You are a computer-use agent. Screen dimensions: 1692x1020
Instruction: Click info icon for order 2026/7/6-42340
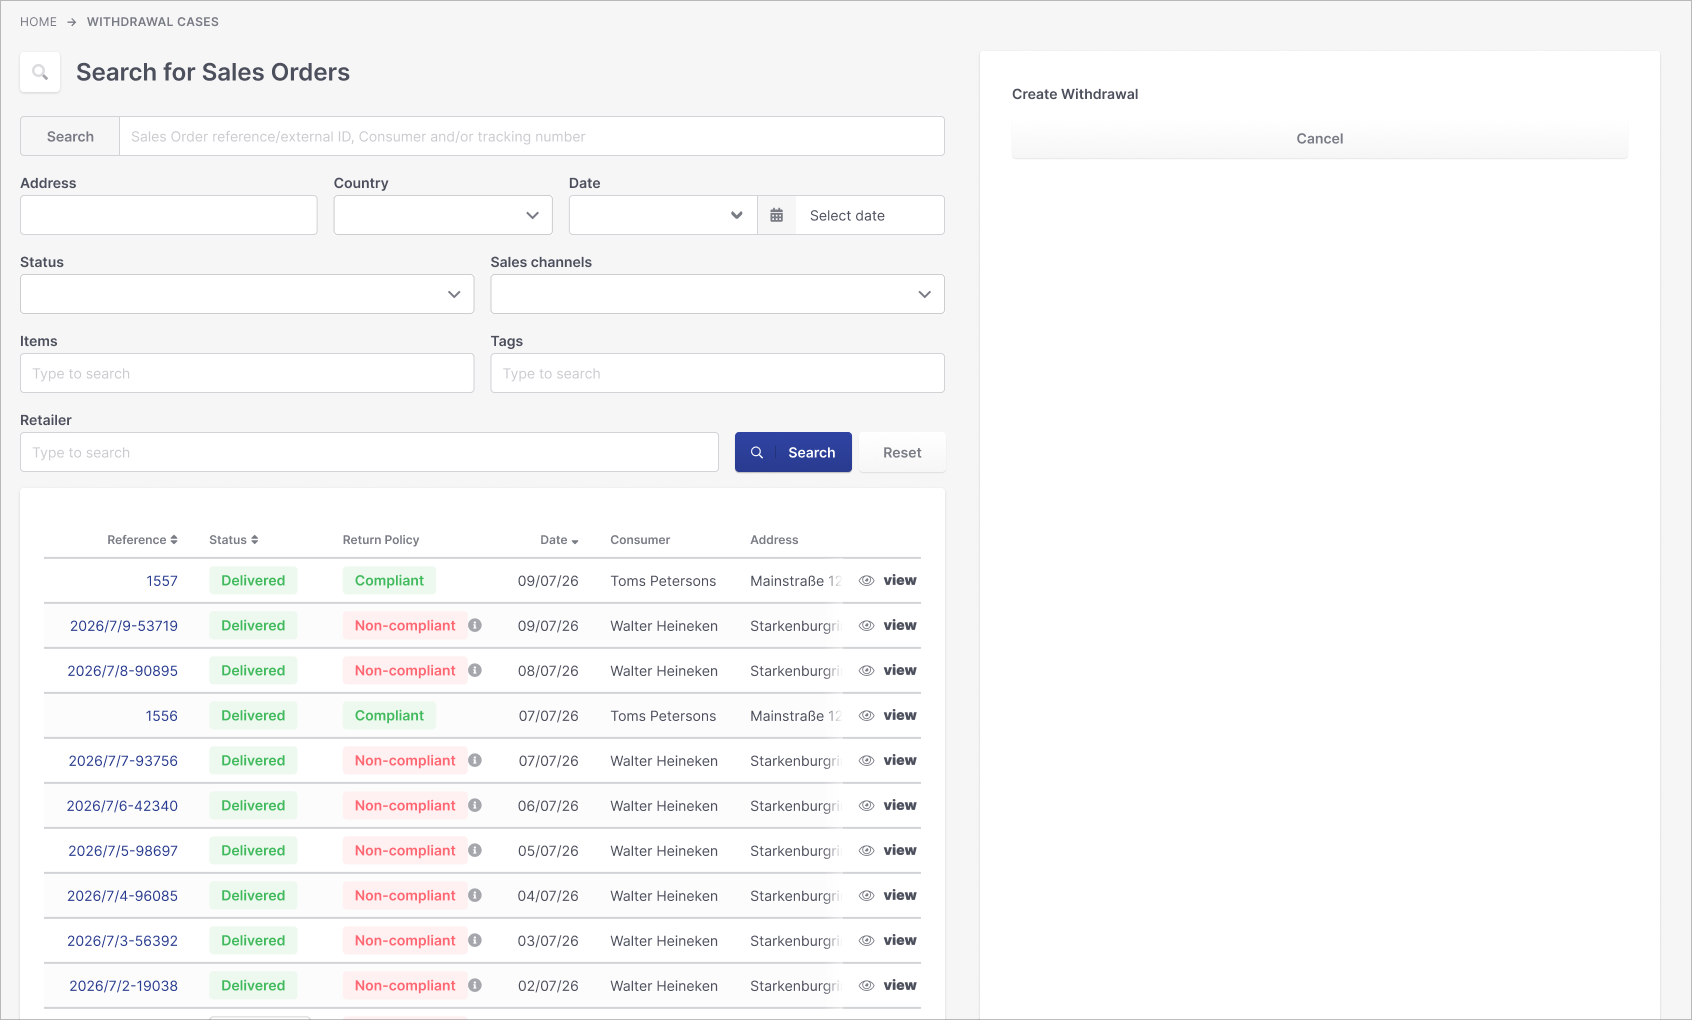coord(475,805)
